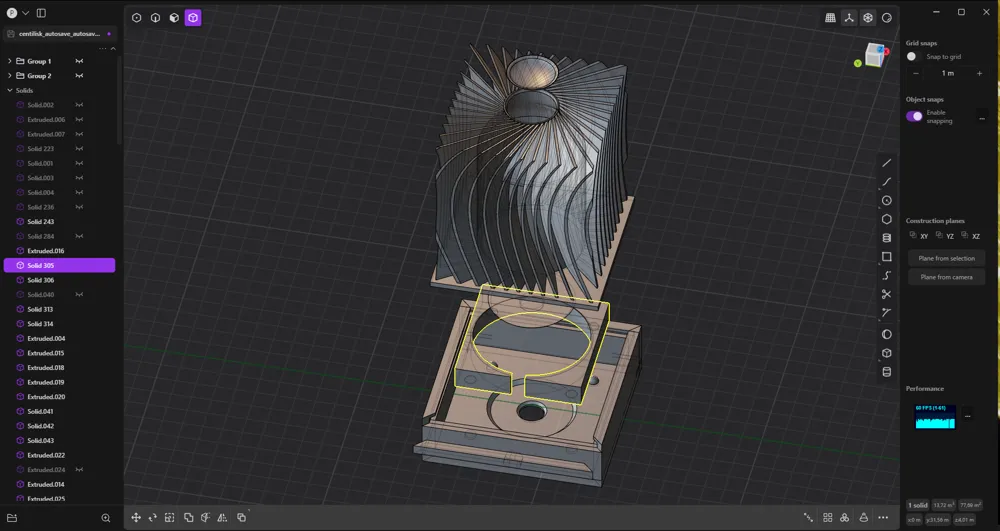
Task: Activate the Move tool in bottom bar
Action: click(136, 518)
